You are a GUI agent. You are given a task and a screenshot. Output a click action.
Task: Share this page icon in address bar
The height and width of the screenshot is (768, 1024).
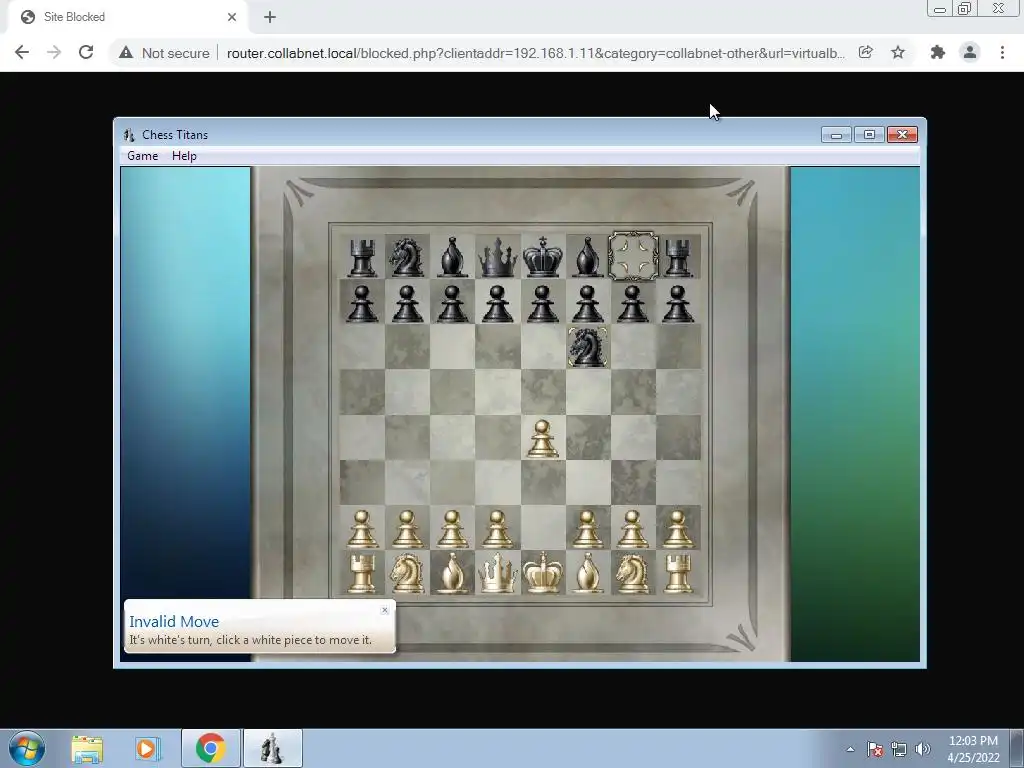tap(865, 52)
